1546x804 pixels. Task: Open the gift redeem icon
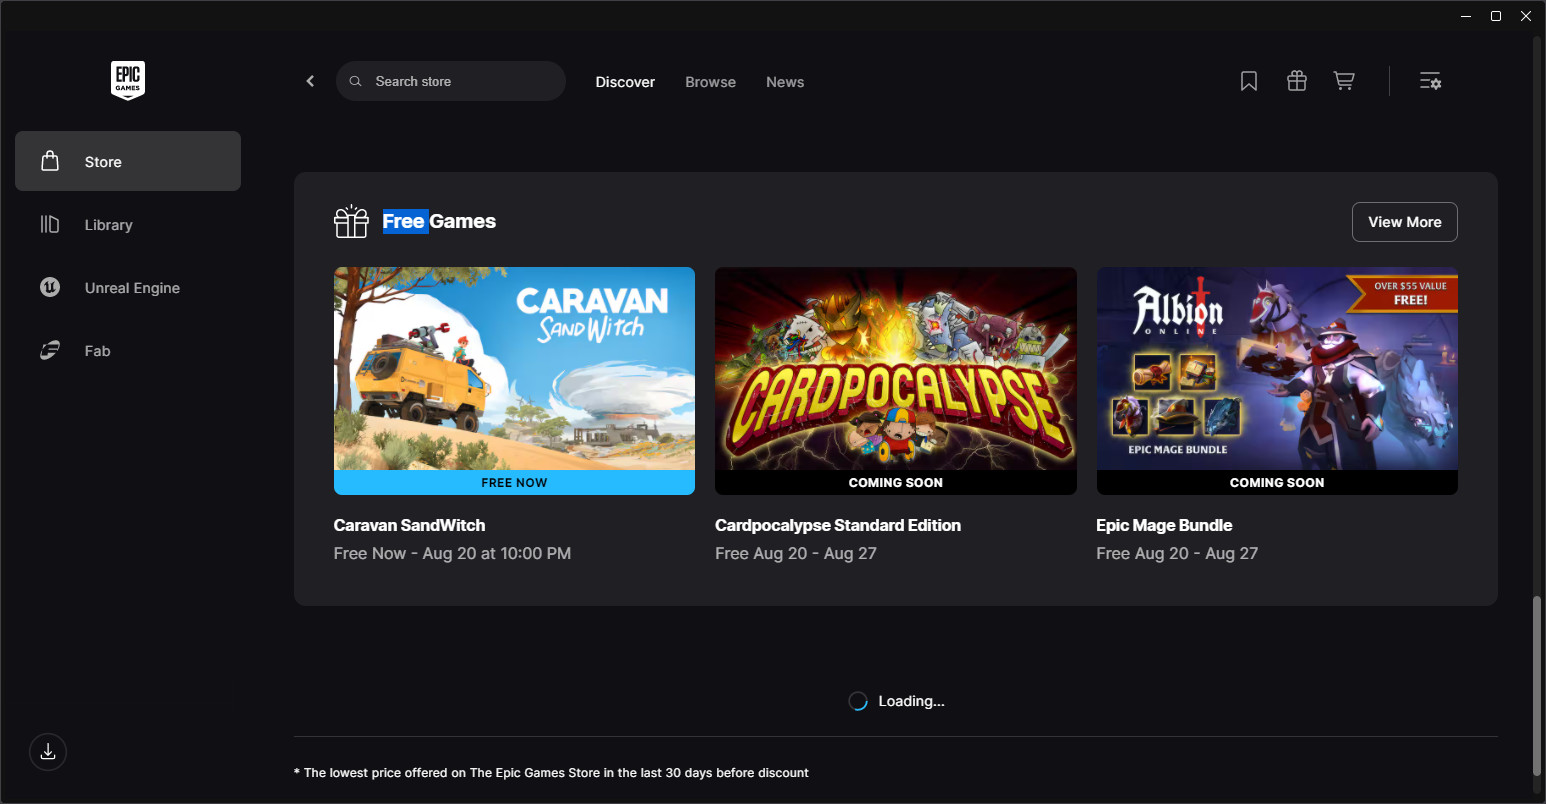point(1297,81)
